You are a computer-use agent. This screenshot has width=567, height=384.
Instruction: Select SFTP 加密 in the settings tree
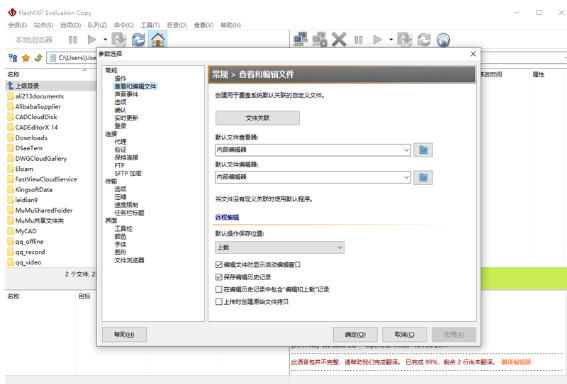click(x=128, y=173)
